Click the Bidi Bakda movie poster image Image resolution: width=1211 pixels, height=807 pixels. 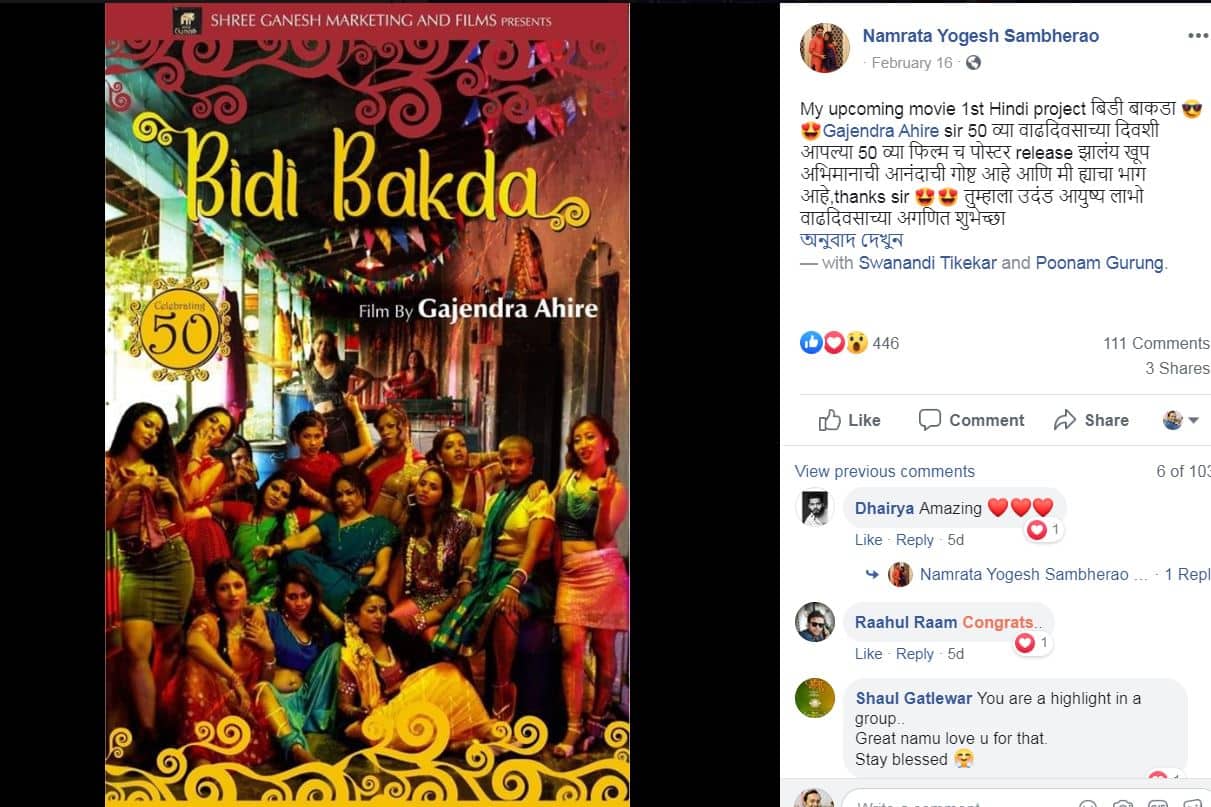[x=367, y=404]
